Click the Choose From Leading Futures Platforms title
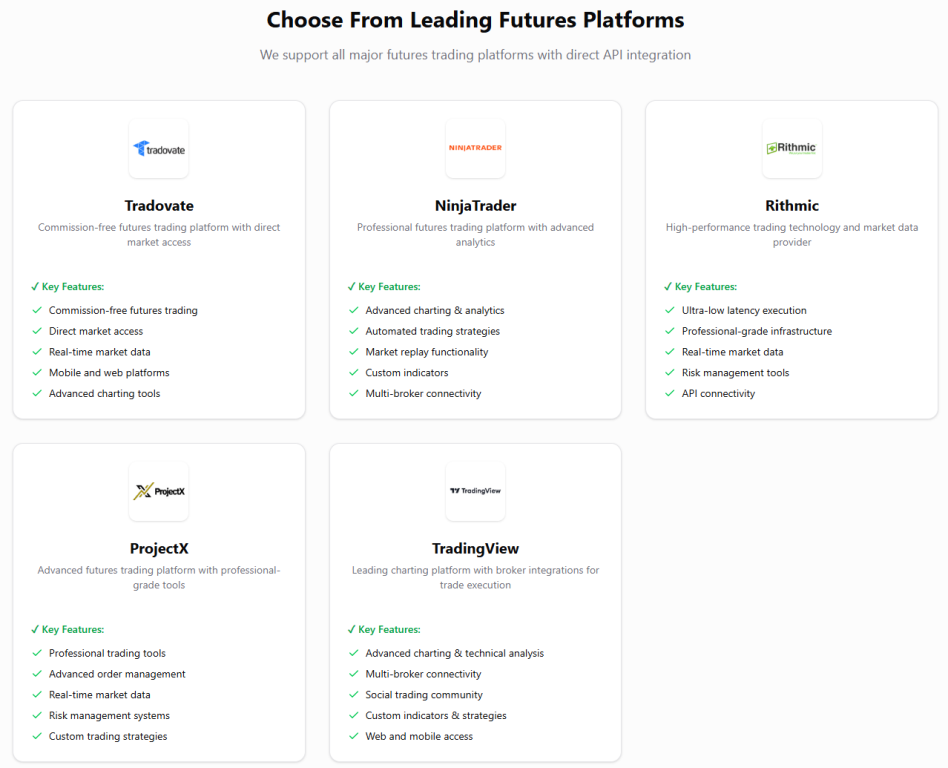 (475, 20)
